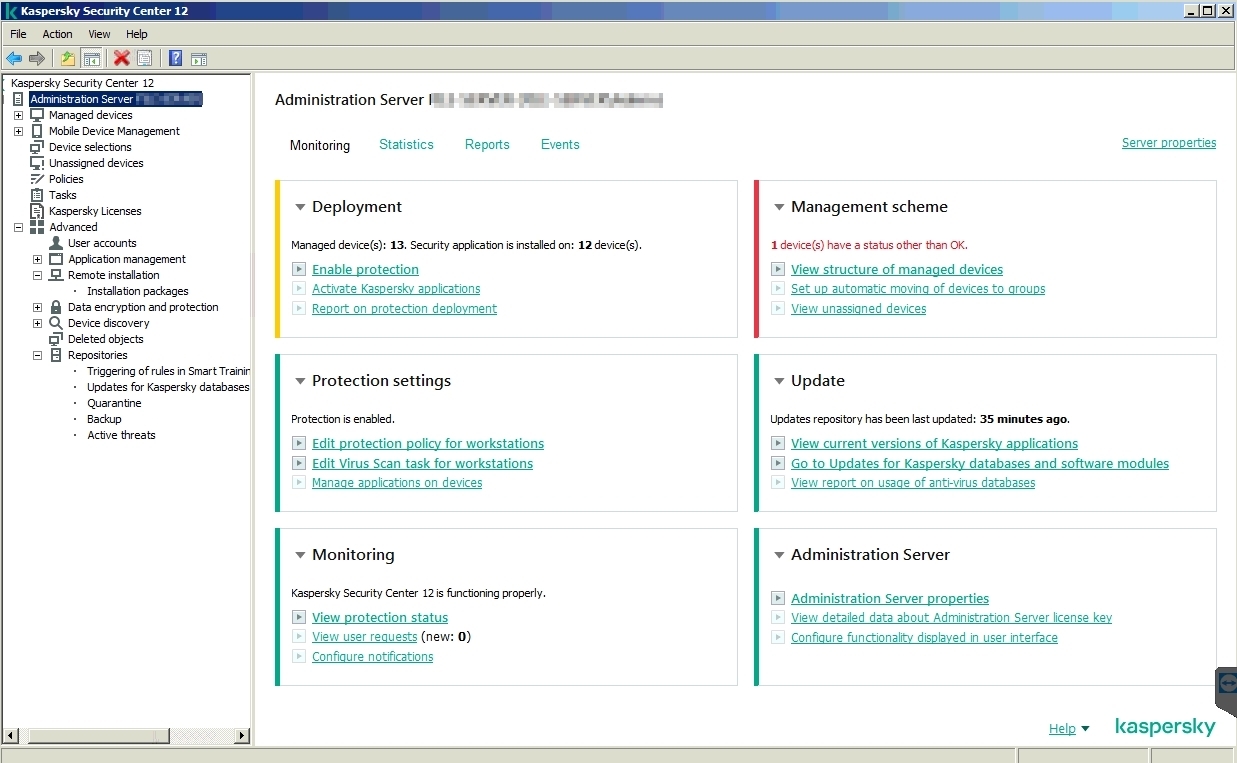The width and height of the screenshot is (1237, 763).
Task: Click the Managed devices monitor icon
Action: coord(37,115)
